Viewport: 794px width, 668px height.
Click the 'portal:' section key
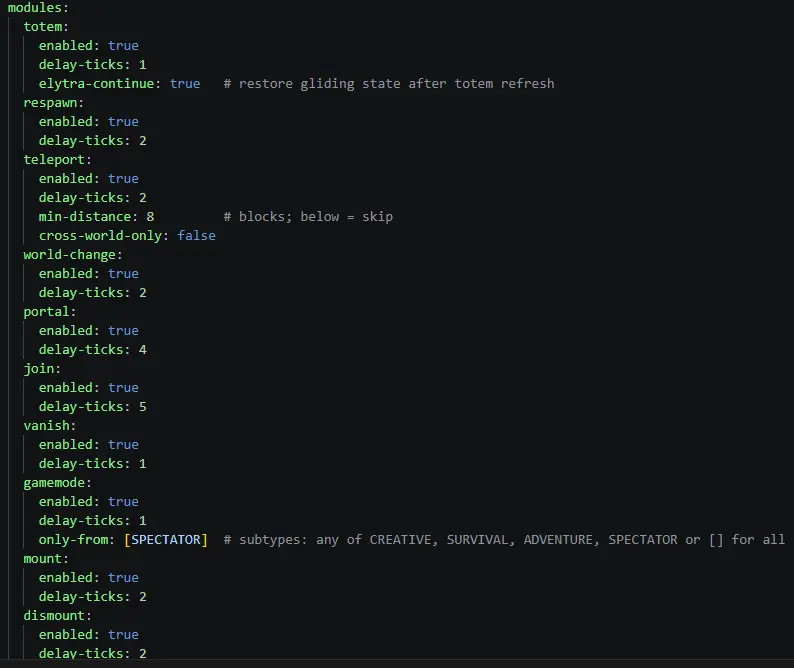(x=50, y=311)
